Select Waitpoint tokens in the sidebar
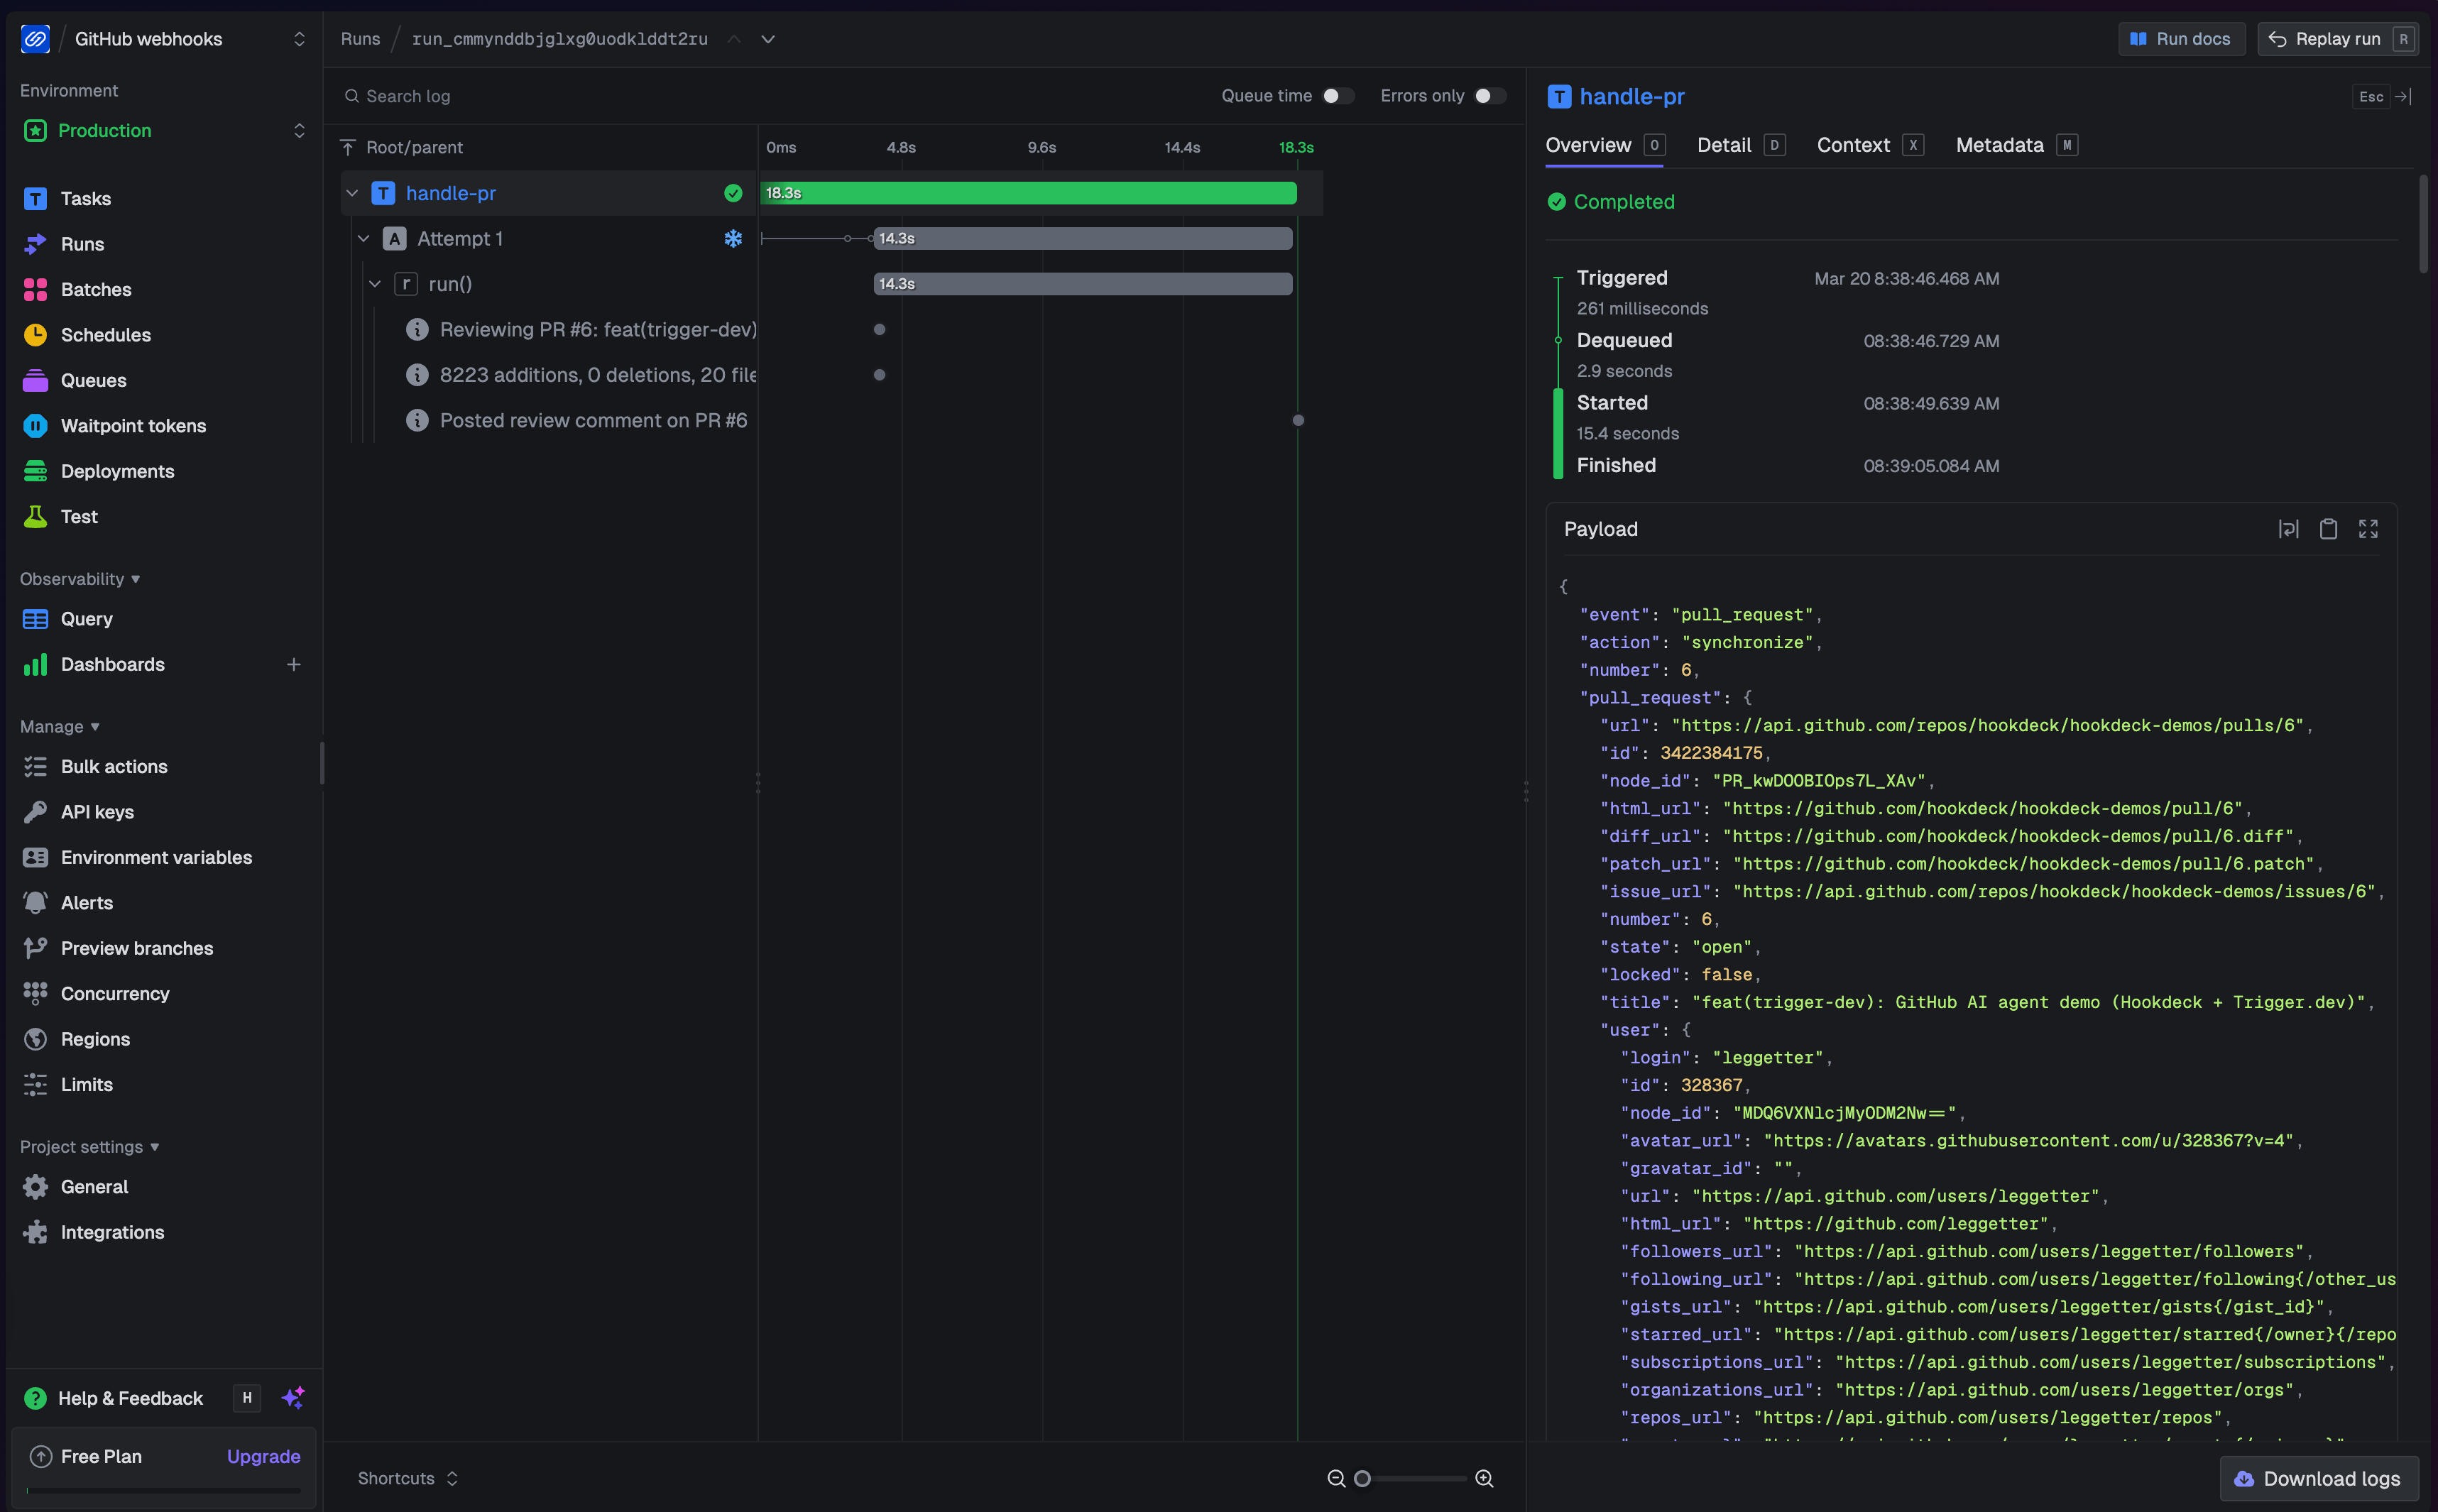This screenshot has height=1512, width=2438. [x=133, y=425]
